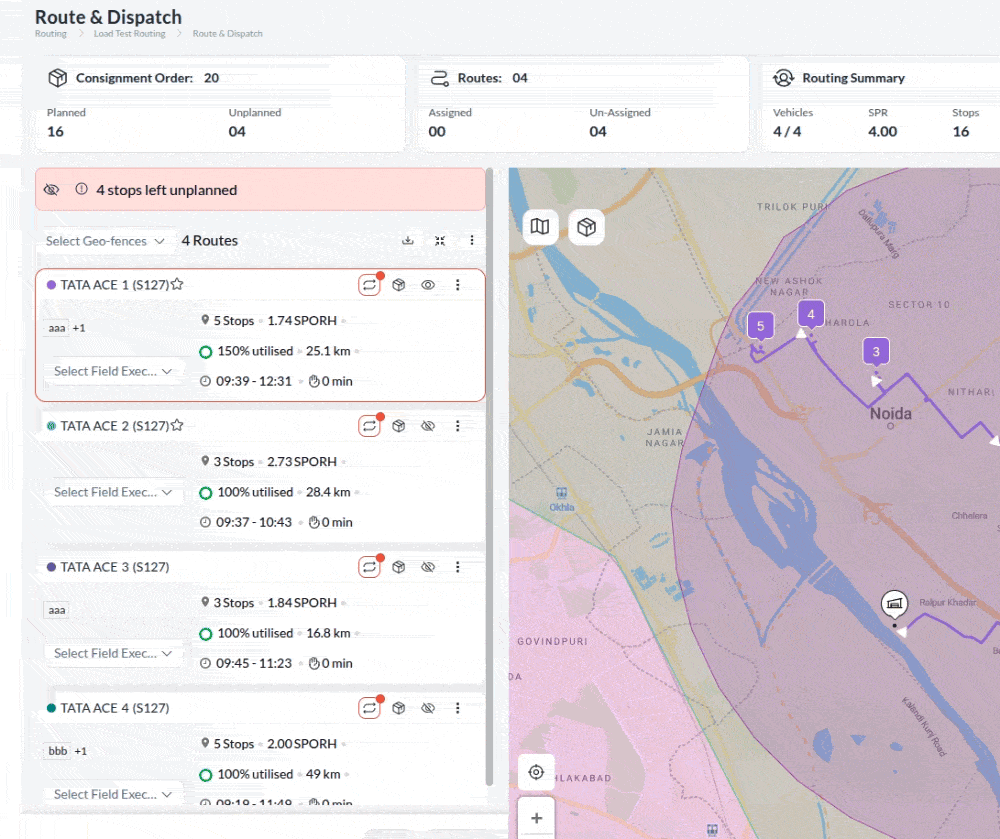This screenshot has height=839, width=1000.
Task: Click stop marker 3 on the map
Action: click(x=876, y=352)
